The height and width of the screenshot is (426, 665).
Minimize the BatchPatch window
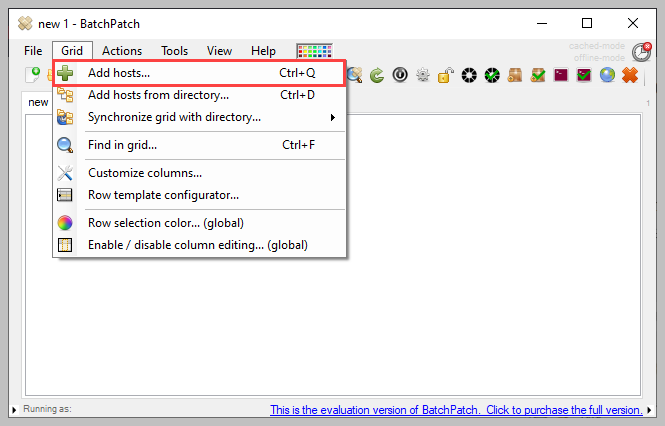click(542, 23)
